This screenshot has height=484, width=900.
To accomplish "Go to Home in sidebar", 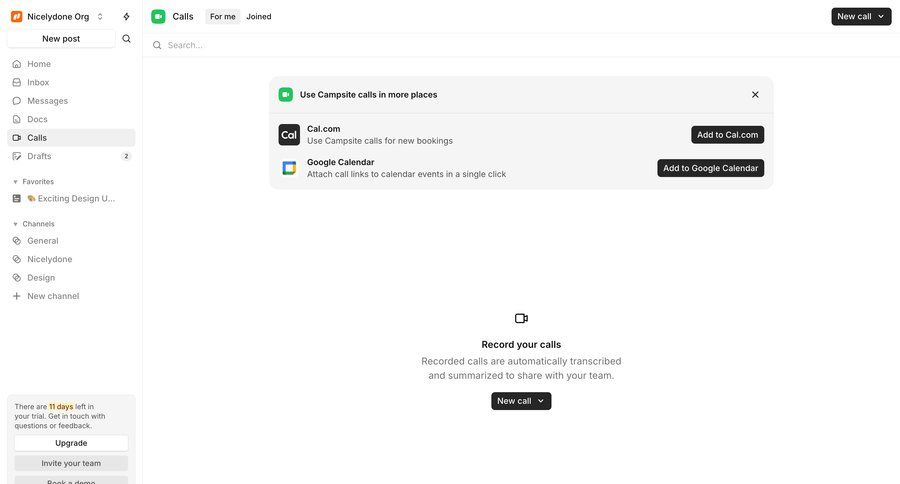I will 71,64.
